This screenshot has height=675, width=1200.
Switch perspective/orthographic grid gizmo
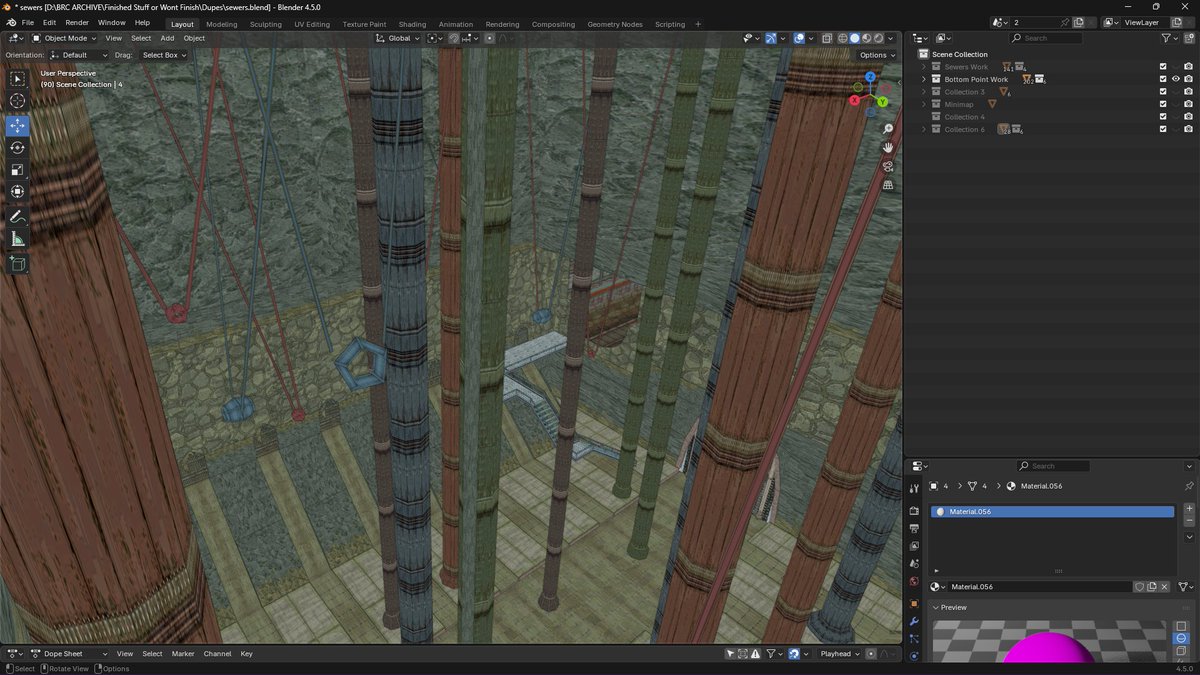coord(887,185)
